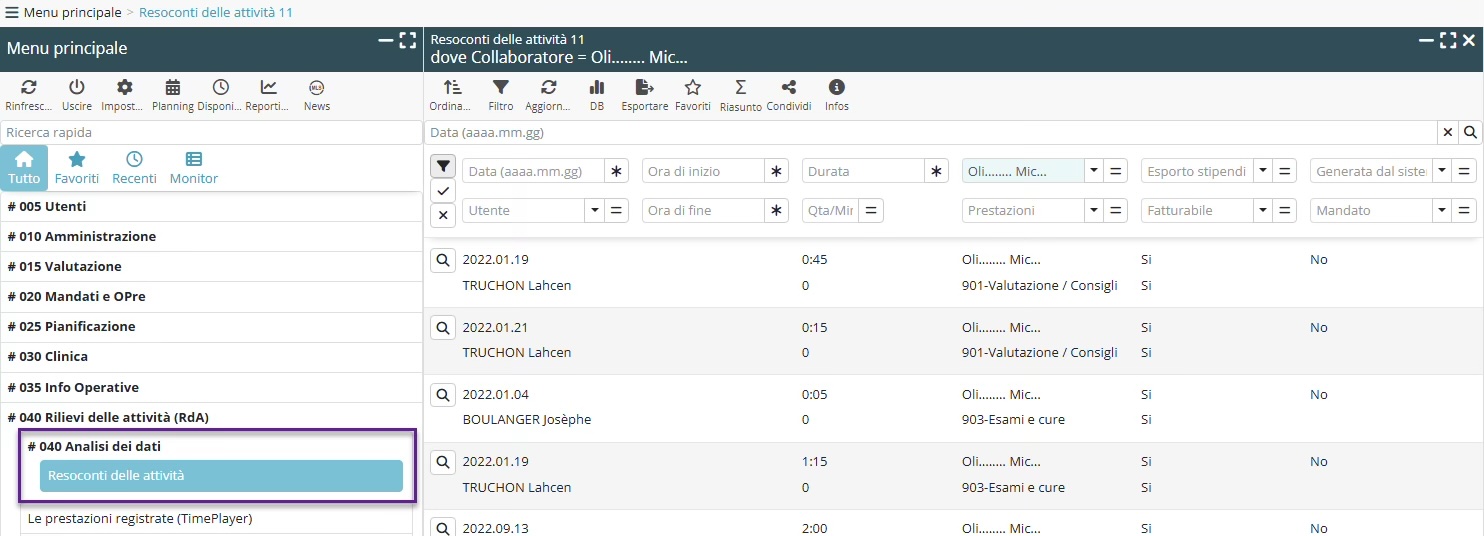Switch to the Favoriti tab
This screenshot has width=1484, height=536.
click(x=77, y=168)
